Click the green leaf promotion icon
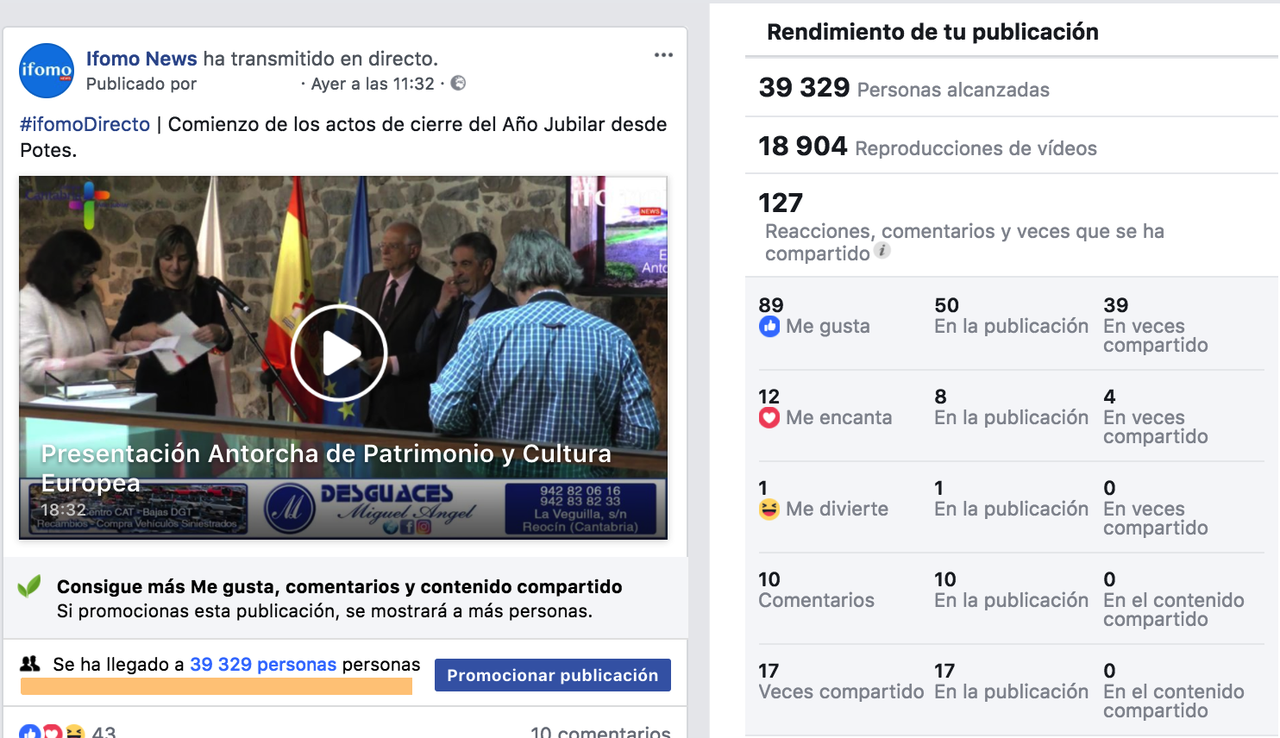1280x738 pixels. (29, 587)
